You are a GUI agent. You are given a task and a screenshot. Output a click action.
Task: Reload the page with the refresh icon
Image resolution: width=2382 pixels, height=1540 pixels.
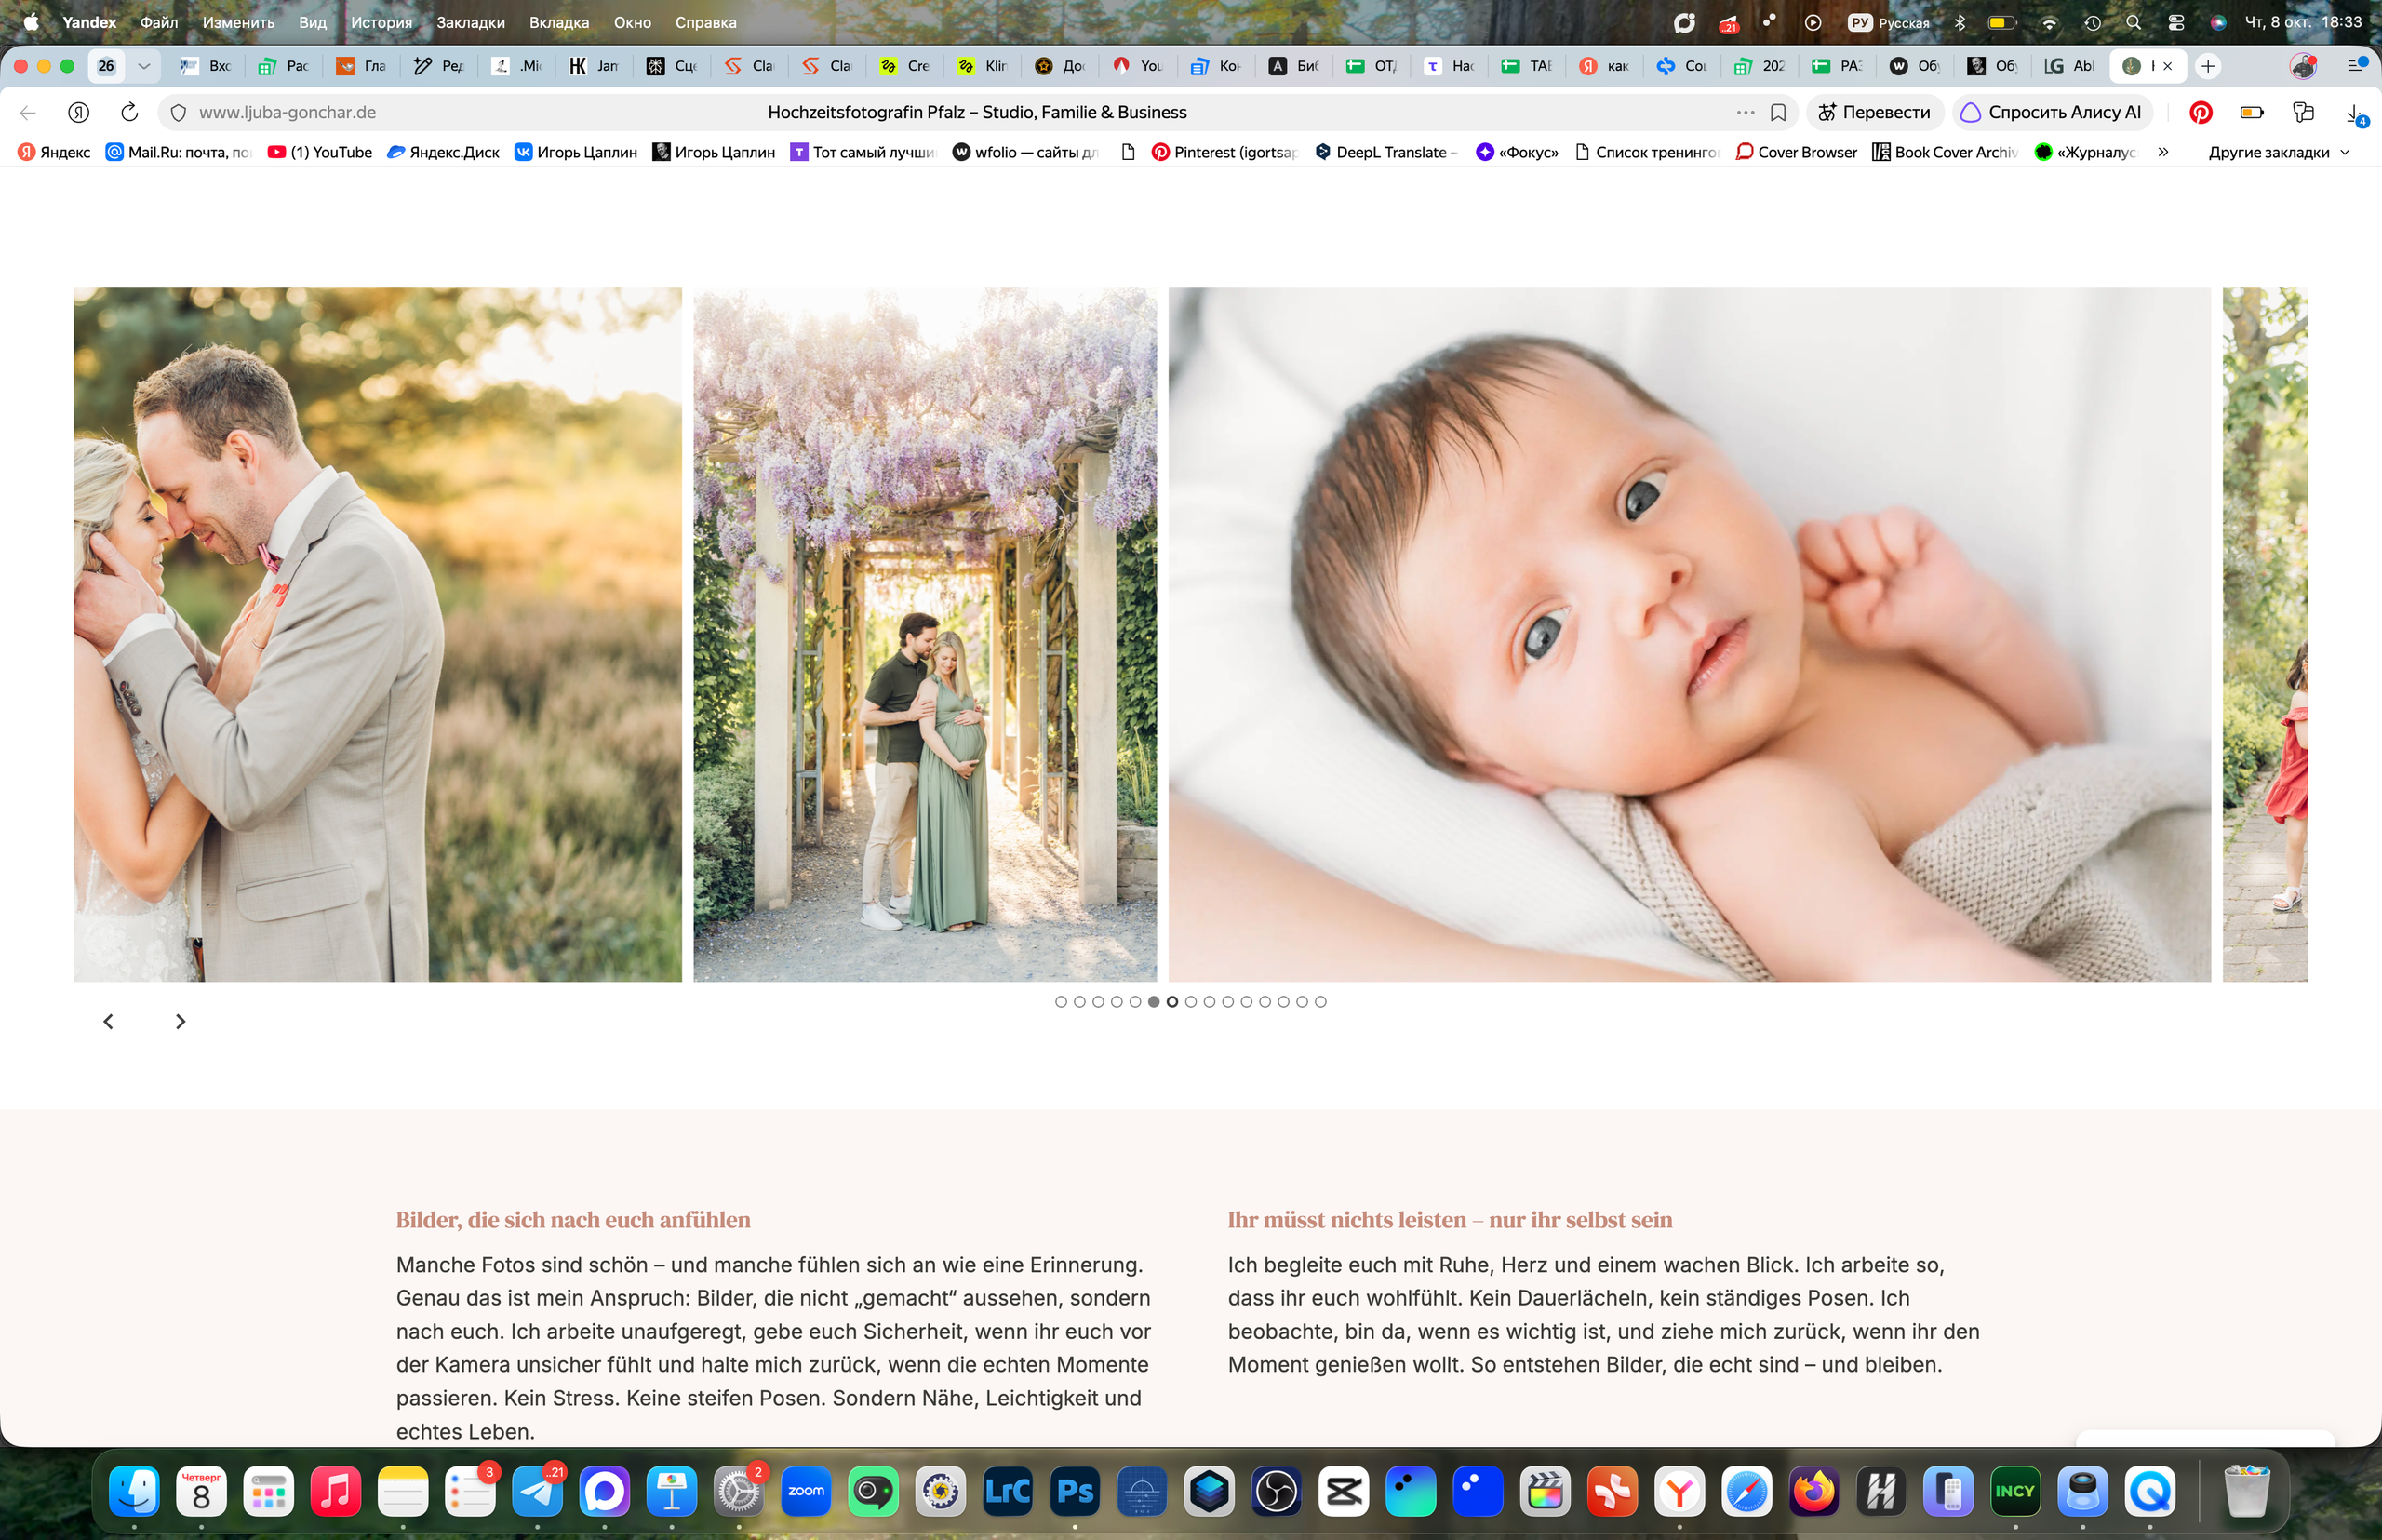tap(129, 112)
